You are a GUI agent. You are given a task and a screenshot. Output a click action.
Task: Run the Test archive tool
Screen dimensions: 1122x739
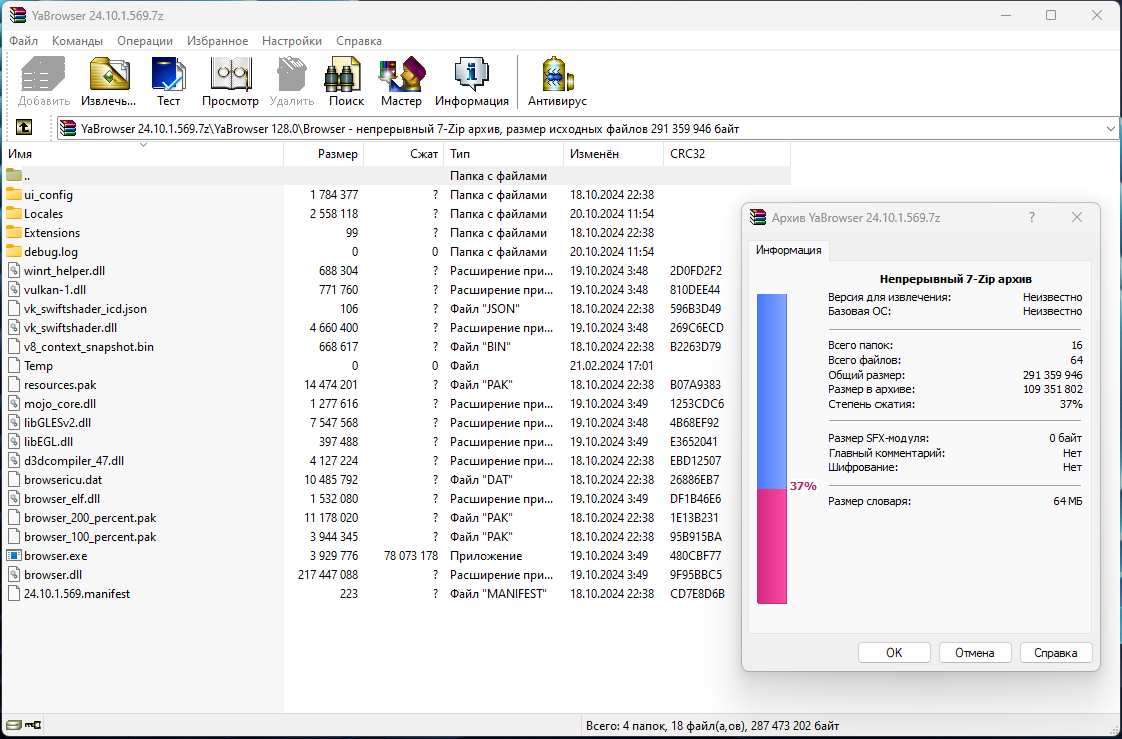(168, 81)
